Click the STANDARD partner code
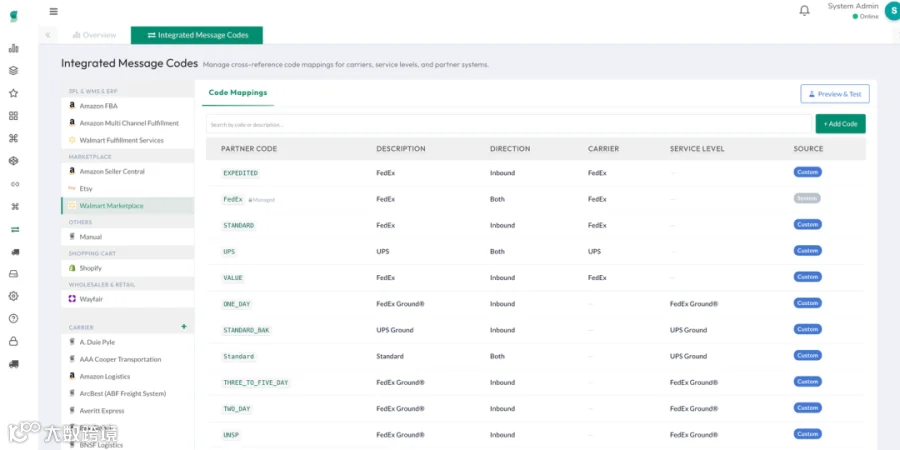The image size is (900, 450). tap(238, 226)
